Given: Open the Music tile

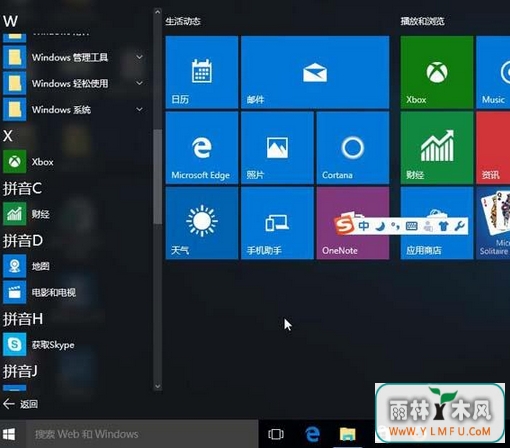Looking at the screenshot, I should click(x=493, y=72).
